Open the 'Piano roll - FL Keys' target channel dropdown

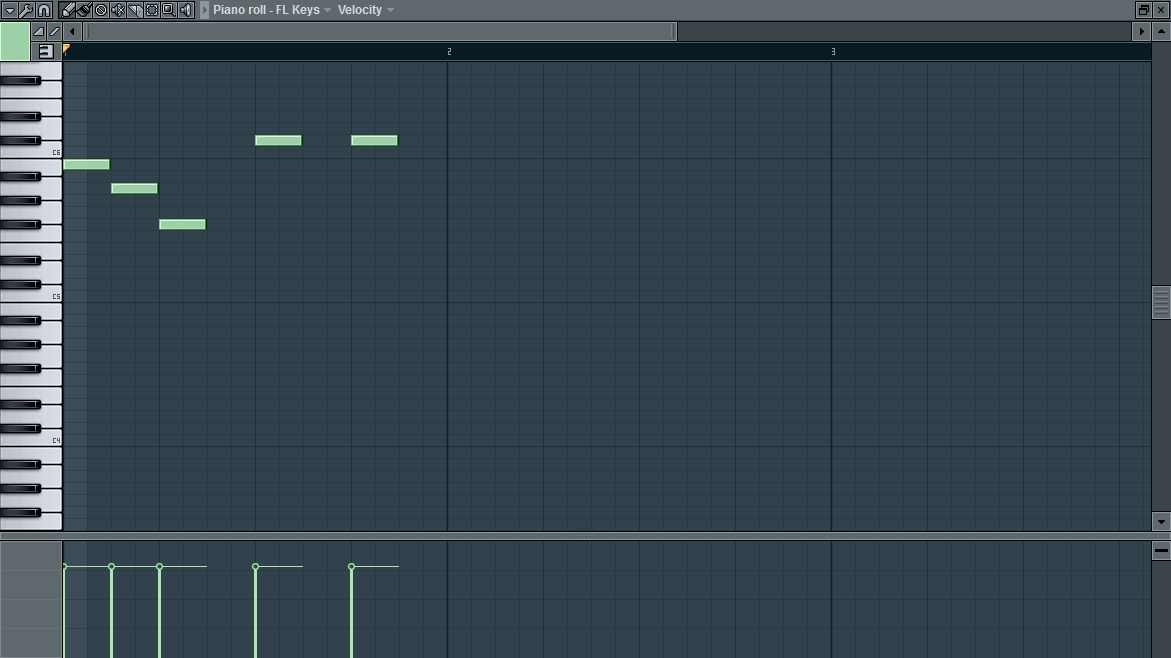pos(272,10)
